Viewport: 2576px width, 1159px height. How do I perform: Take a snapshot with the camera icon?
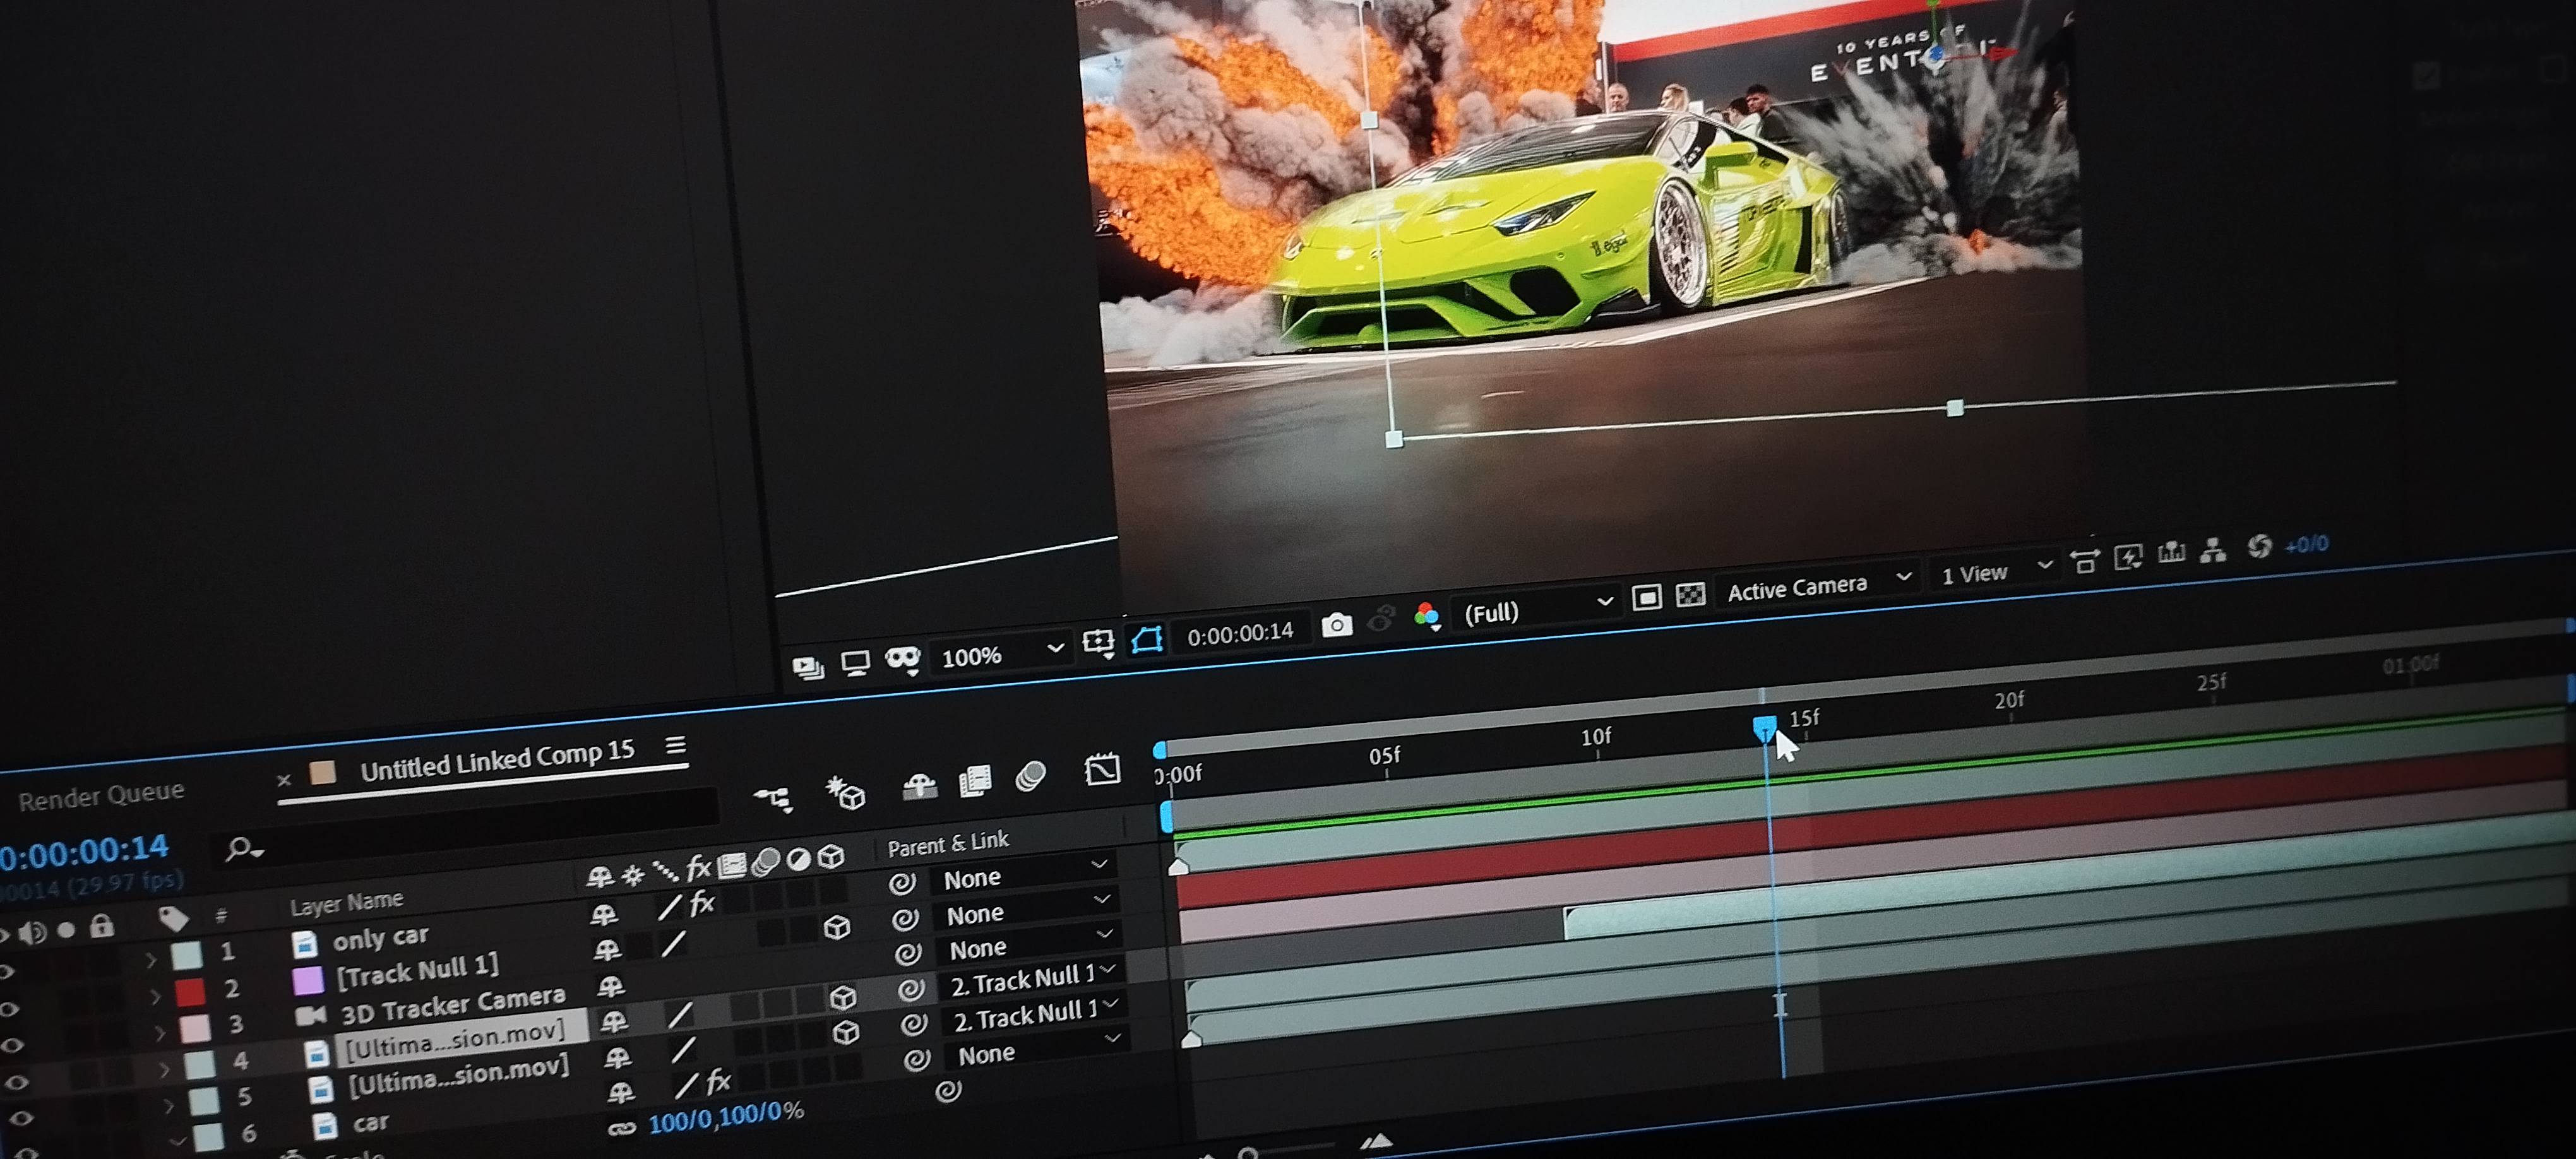(x=1336, y=626)
